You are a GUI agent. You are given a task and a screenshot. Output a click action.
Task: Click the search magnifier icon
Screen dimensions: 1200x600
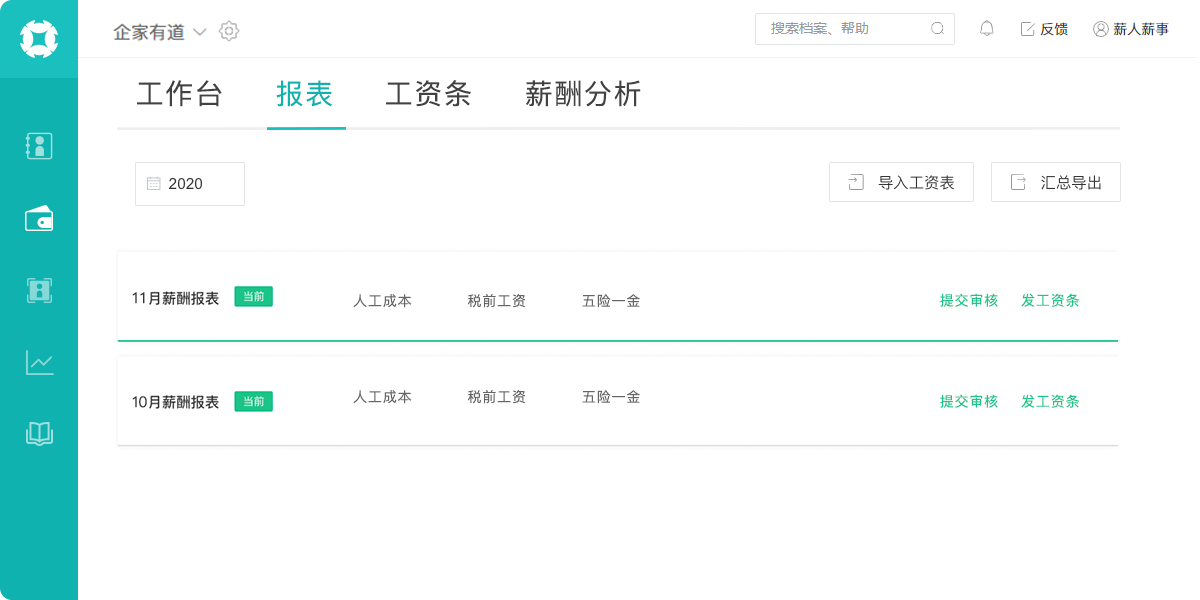937,29
